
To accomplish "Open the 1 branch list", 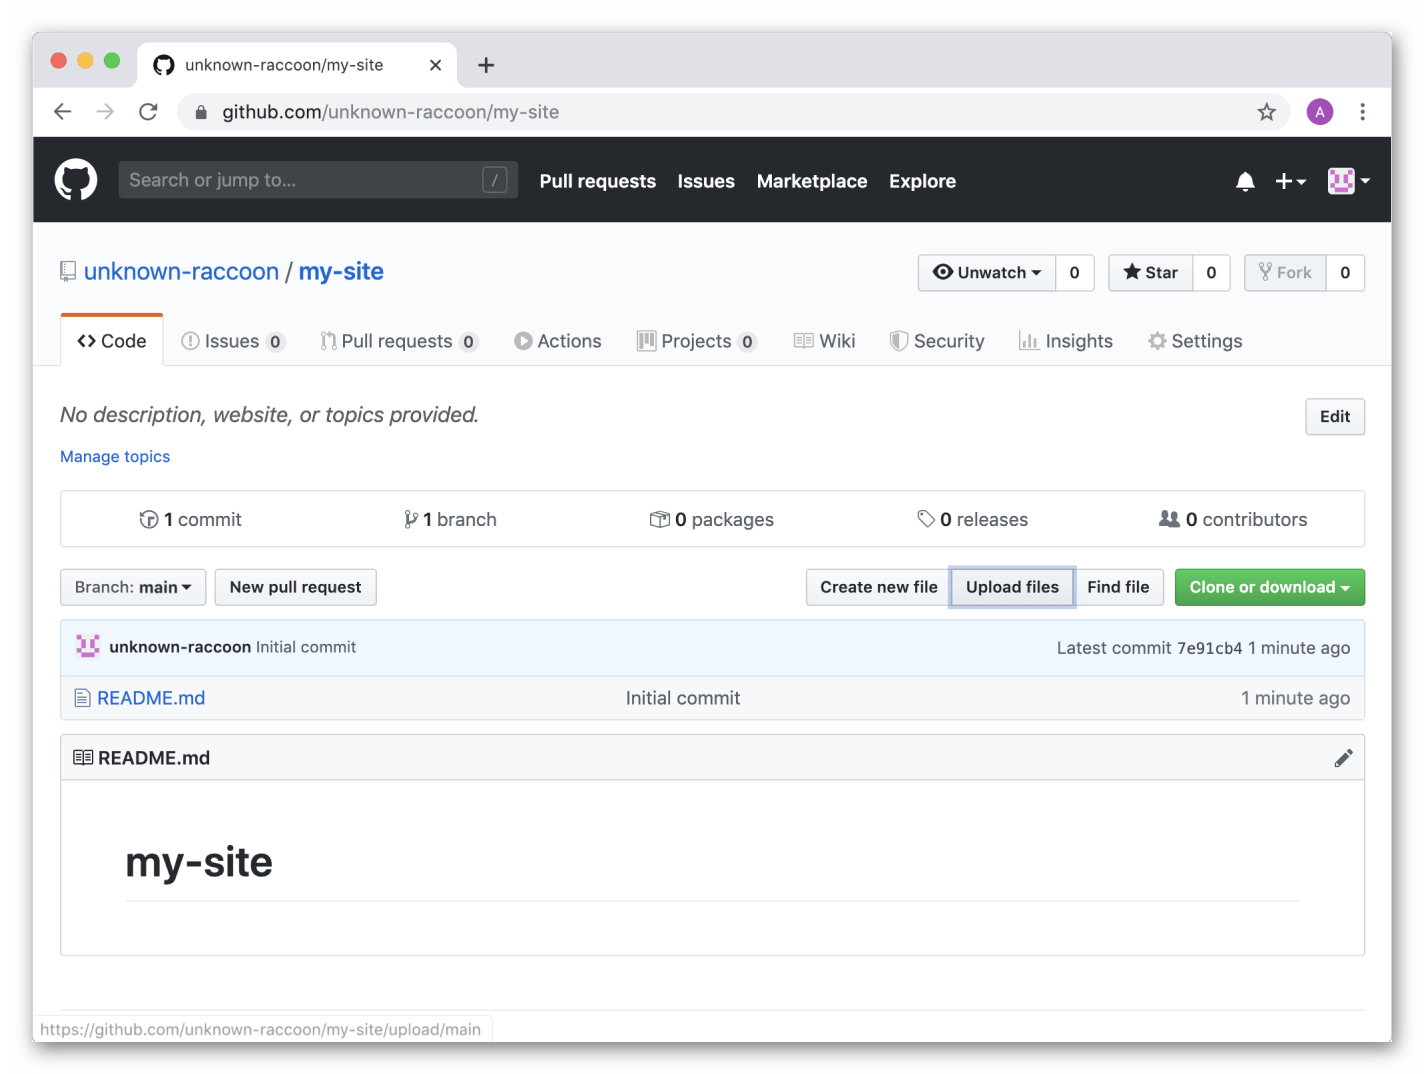I will point(450,519).
